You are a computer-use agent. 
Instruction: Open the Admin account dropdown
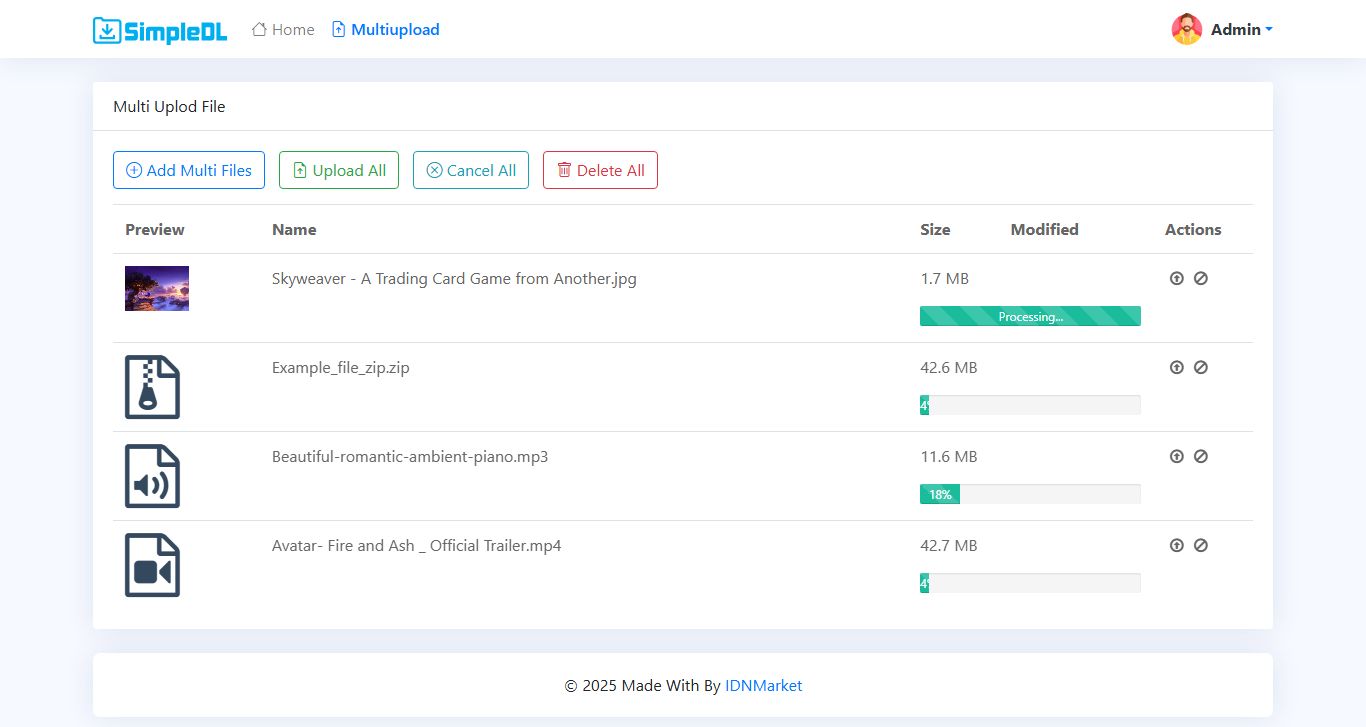1222,30
